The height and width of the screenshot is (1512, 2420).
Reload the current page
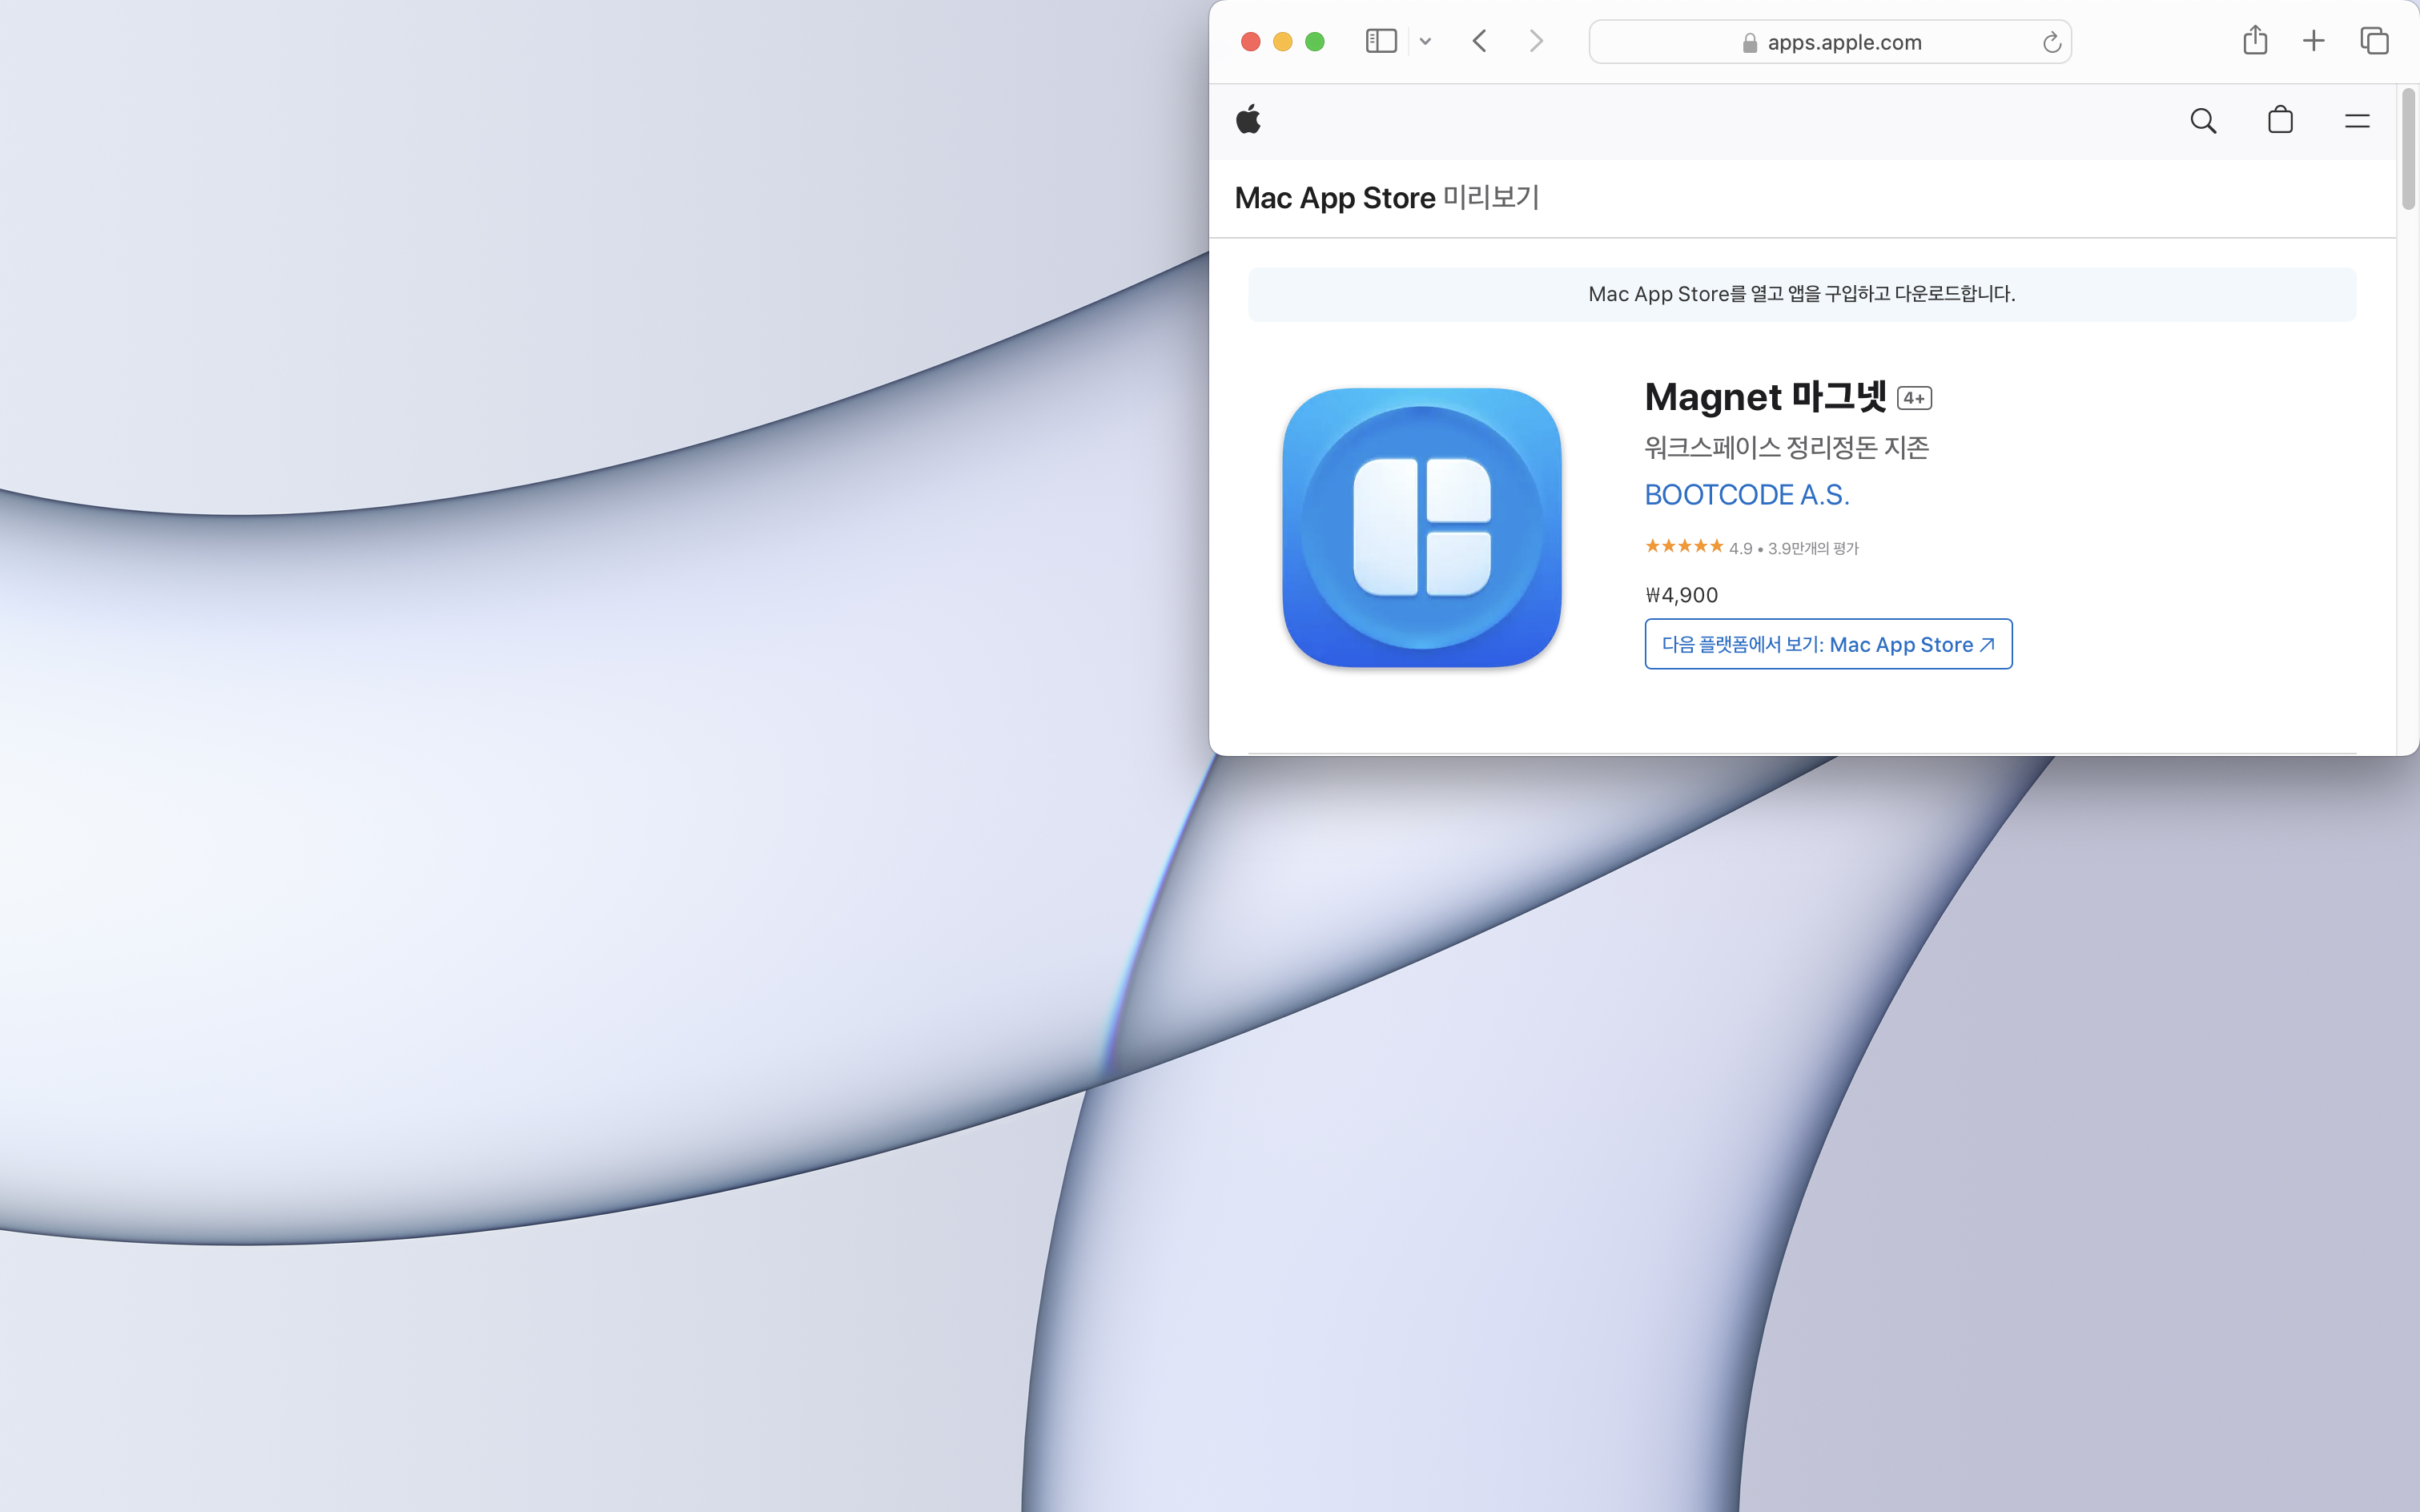coord(2051,42)
